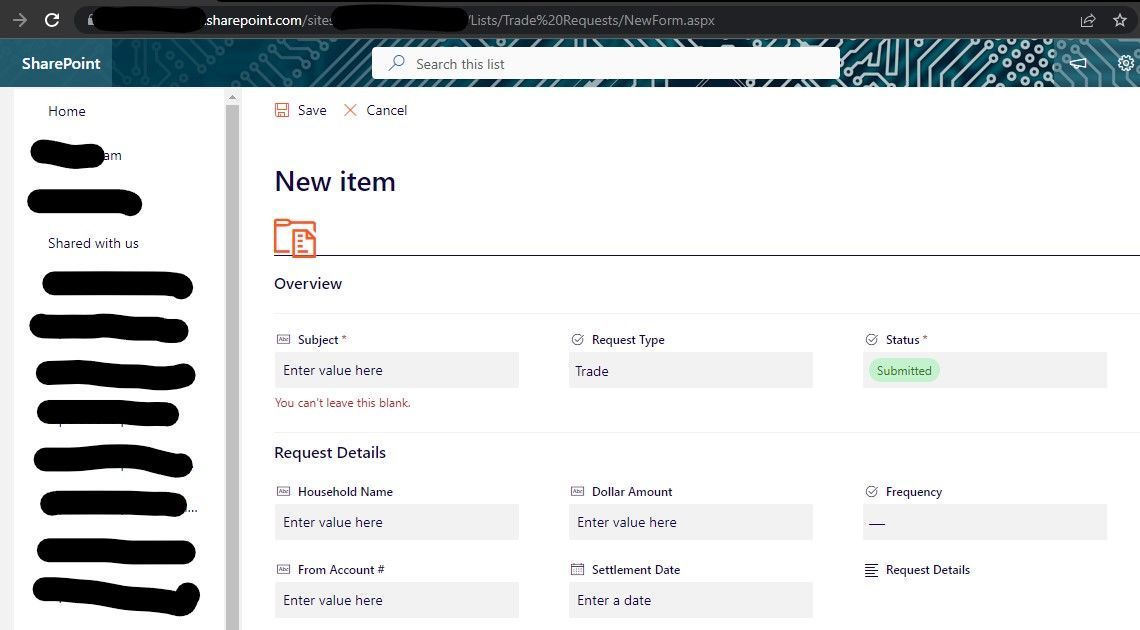The width and height of the screenshot is (1140, 630).
Task: Click the magnifier in Search this list
Action: 395,63
